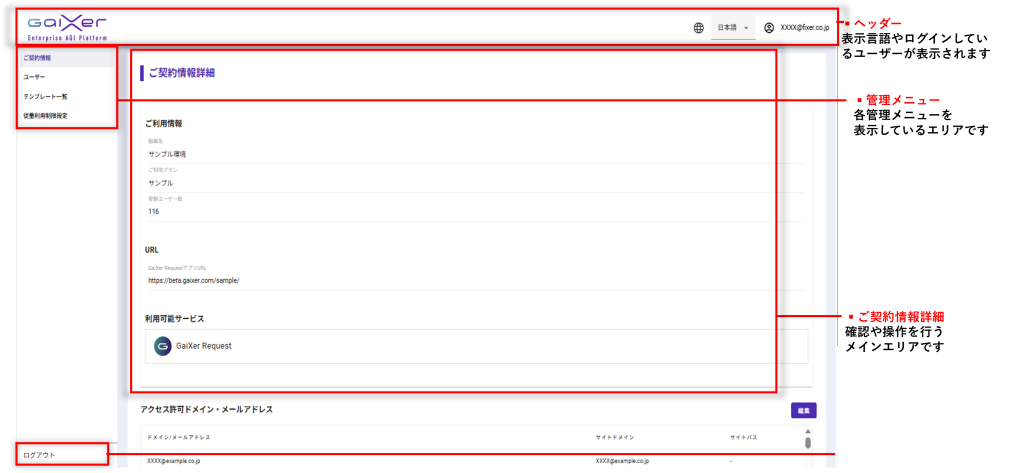Click the サイトドメイン column header
Screen dimensions: 1024x473
tap(615, 438)
